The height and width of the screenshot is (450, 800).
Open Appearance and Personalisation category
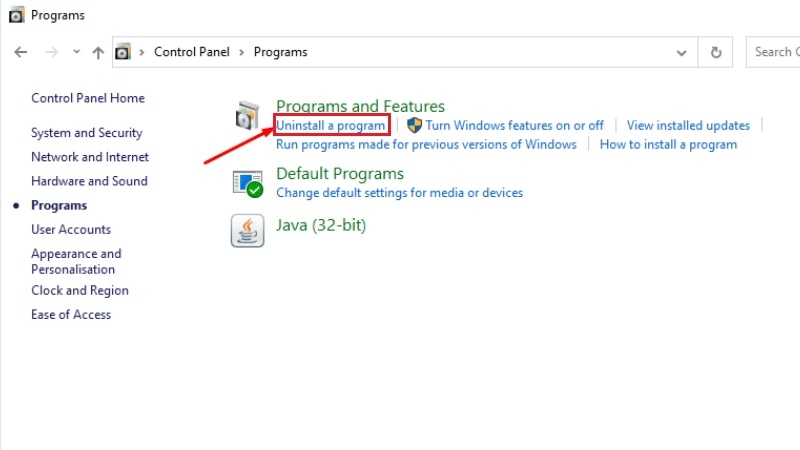[x=77, y=262]
